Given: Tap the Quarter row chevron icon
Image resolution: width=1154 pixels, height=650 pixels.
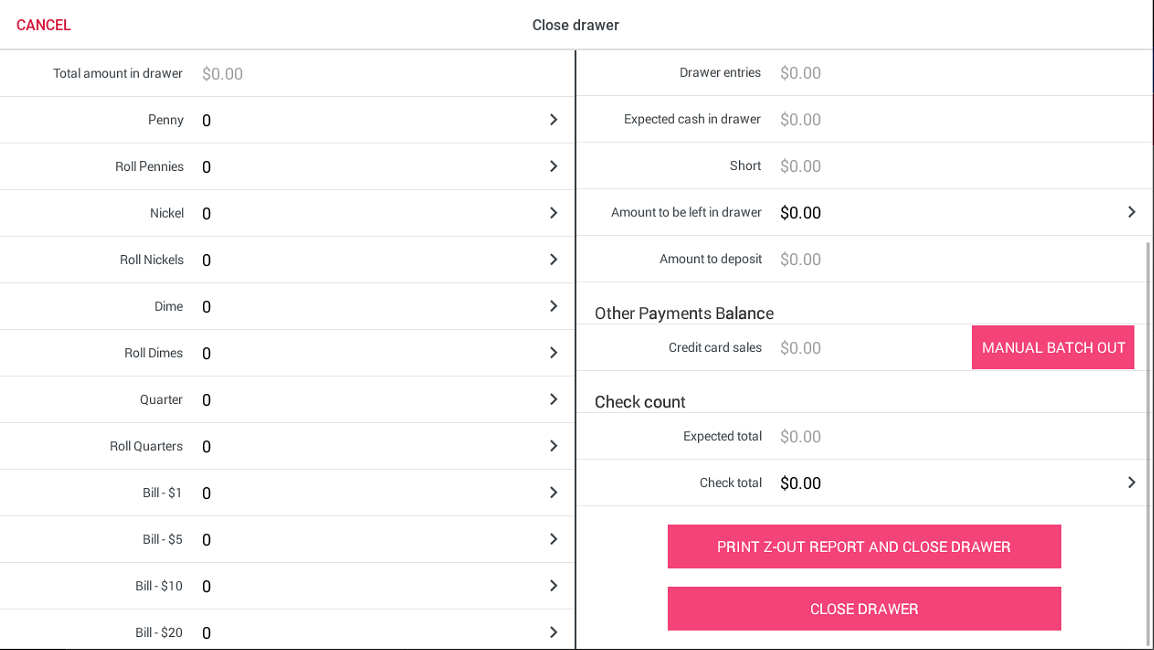Looking at the screenshot, I should point(553,400).
